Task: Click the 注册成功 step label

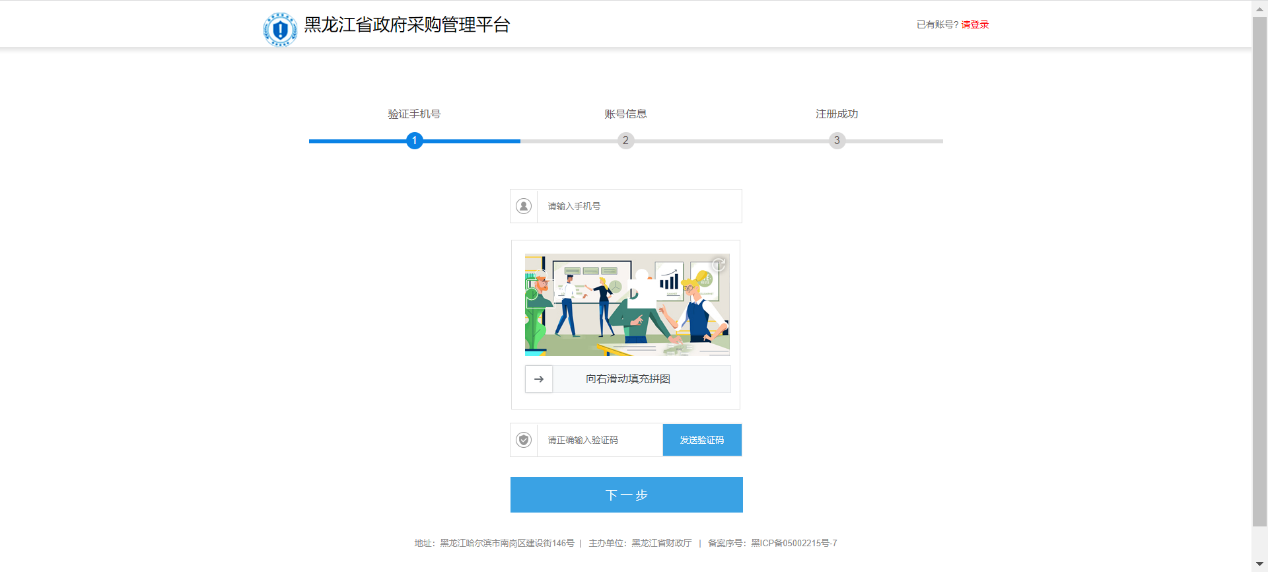Action: [x=837, y=114]
